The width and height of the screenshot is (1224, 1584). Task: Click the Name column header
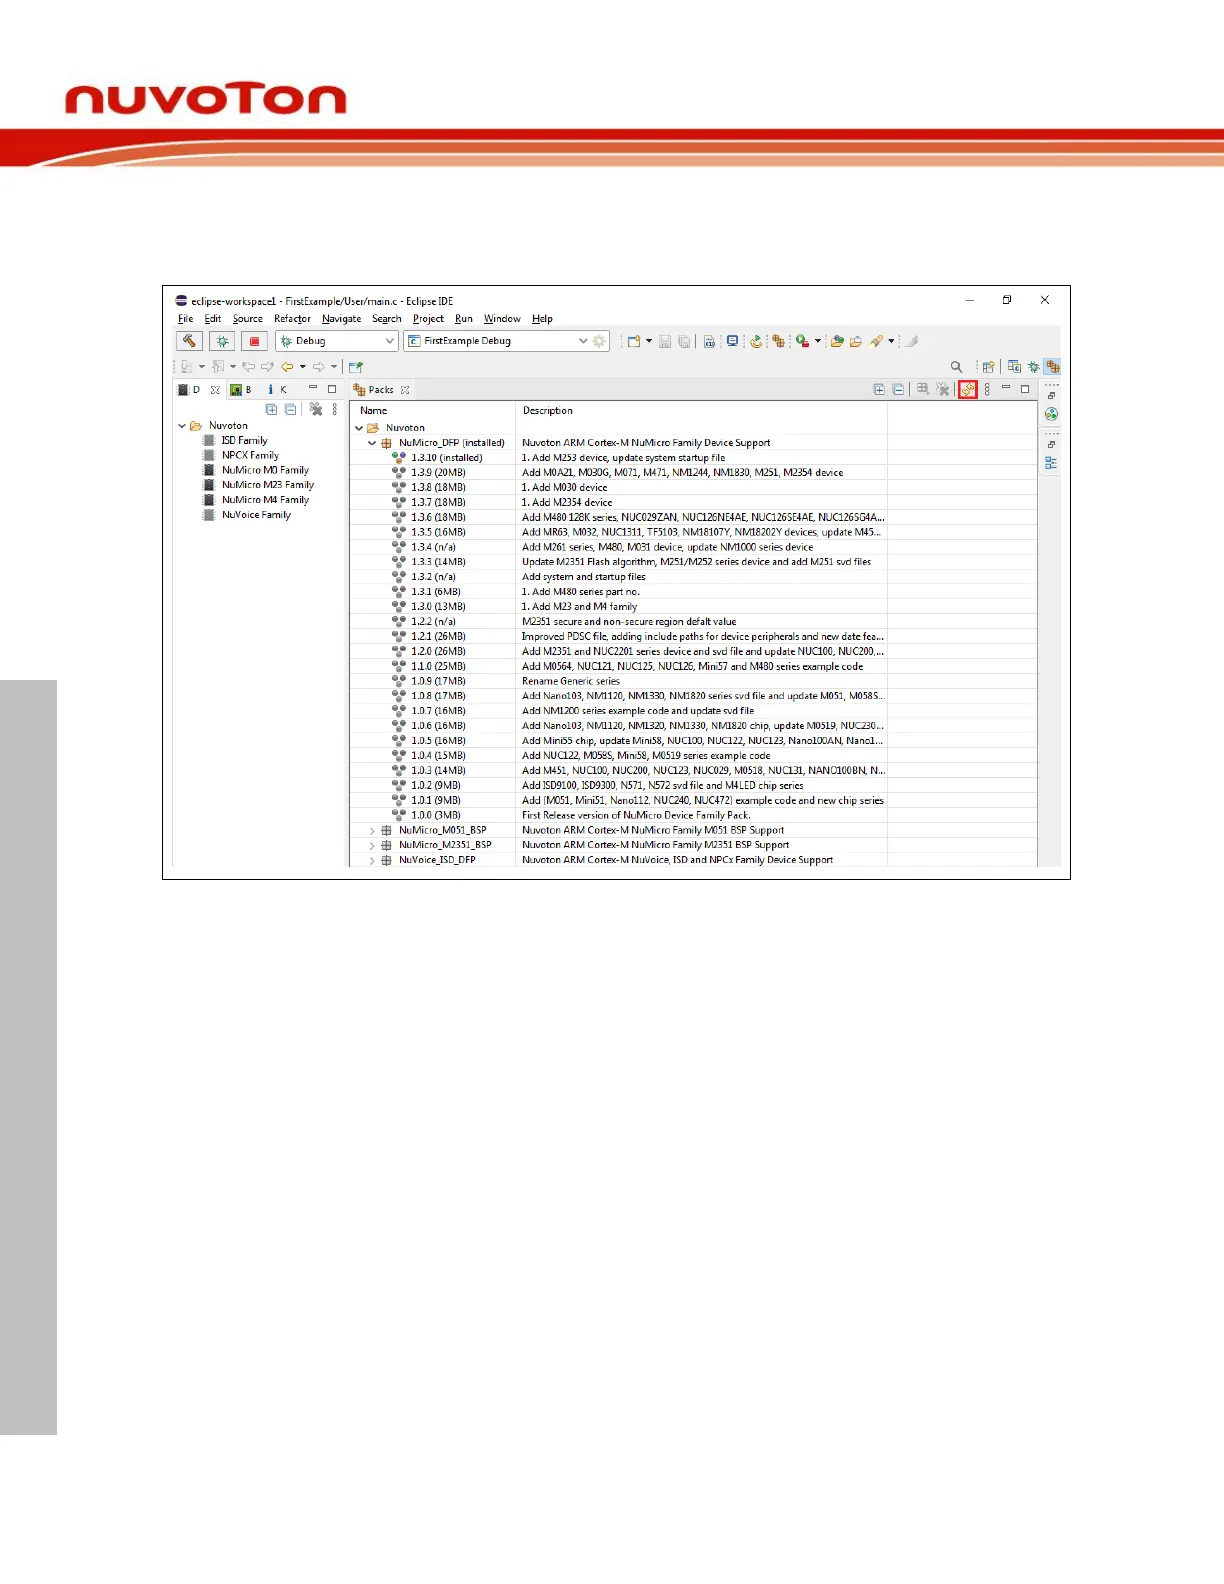(x=432, y=411)
